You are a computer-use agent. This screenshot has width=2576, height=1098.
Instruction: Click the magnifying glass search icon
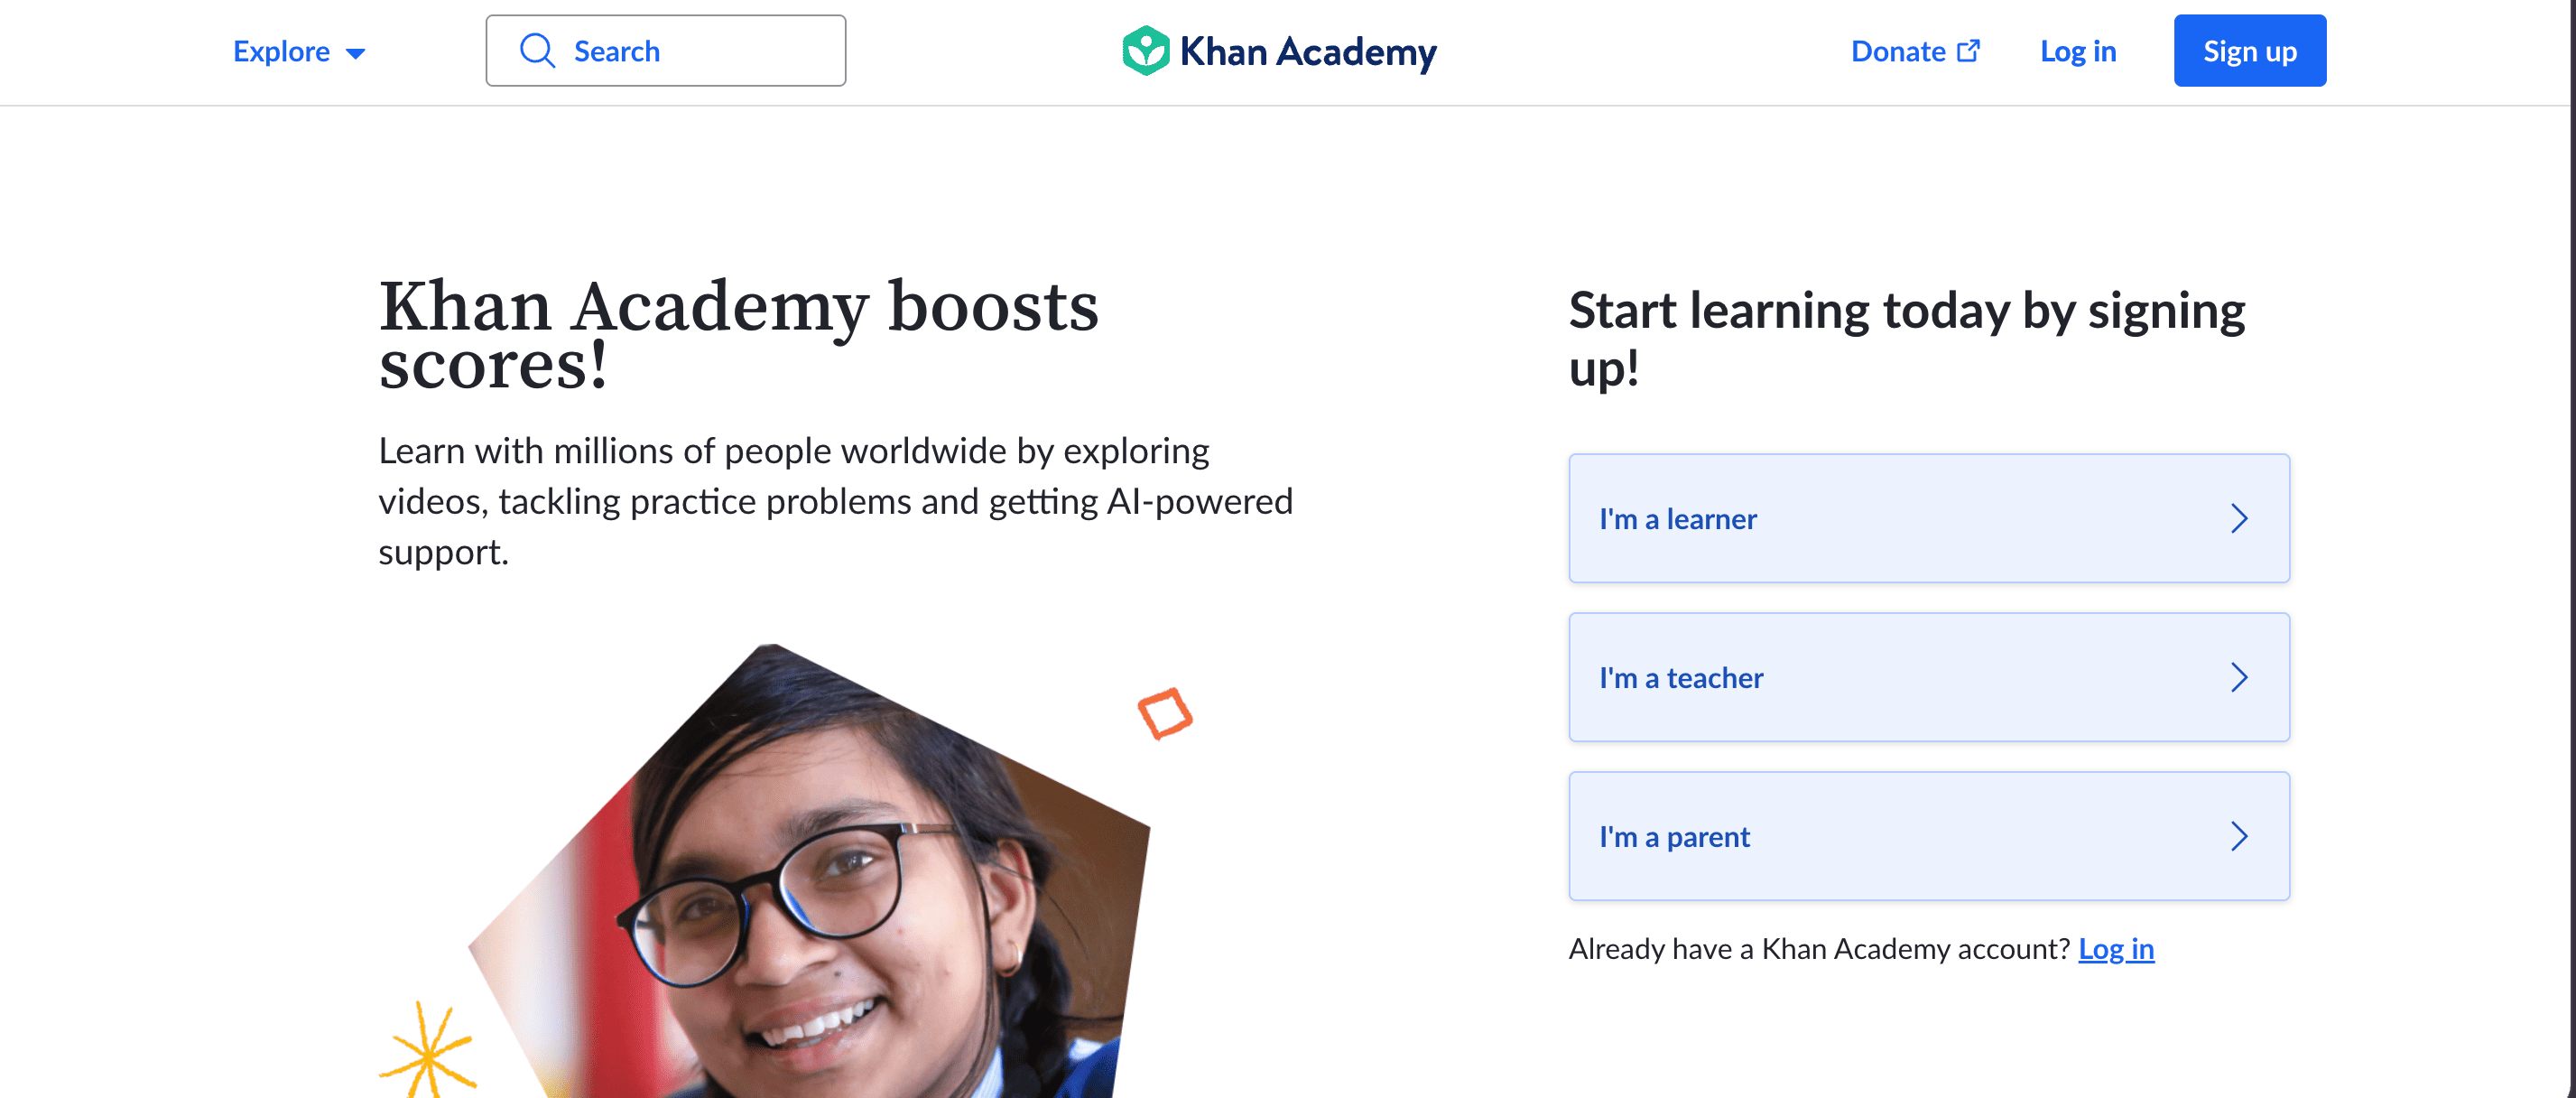(x=537, y=51)
